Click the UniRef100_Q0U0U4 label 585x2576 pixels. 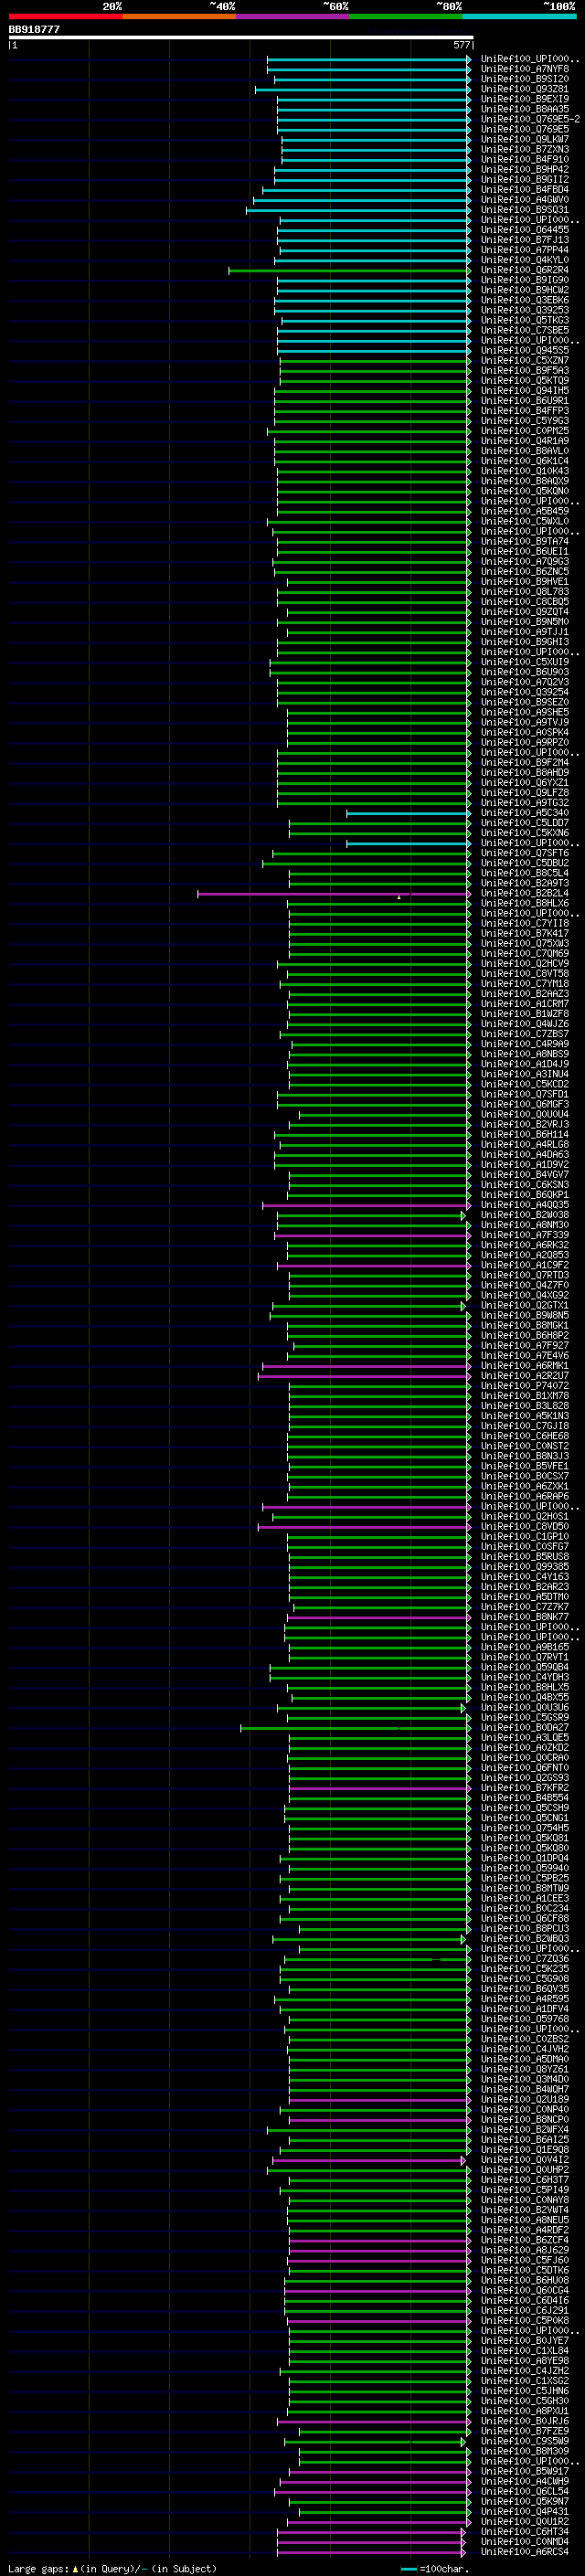tap(525, 1114)
